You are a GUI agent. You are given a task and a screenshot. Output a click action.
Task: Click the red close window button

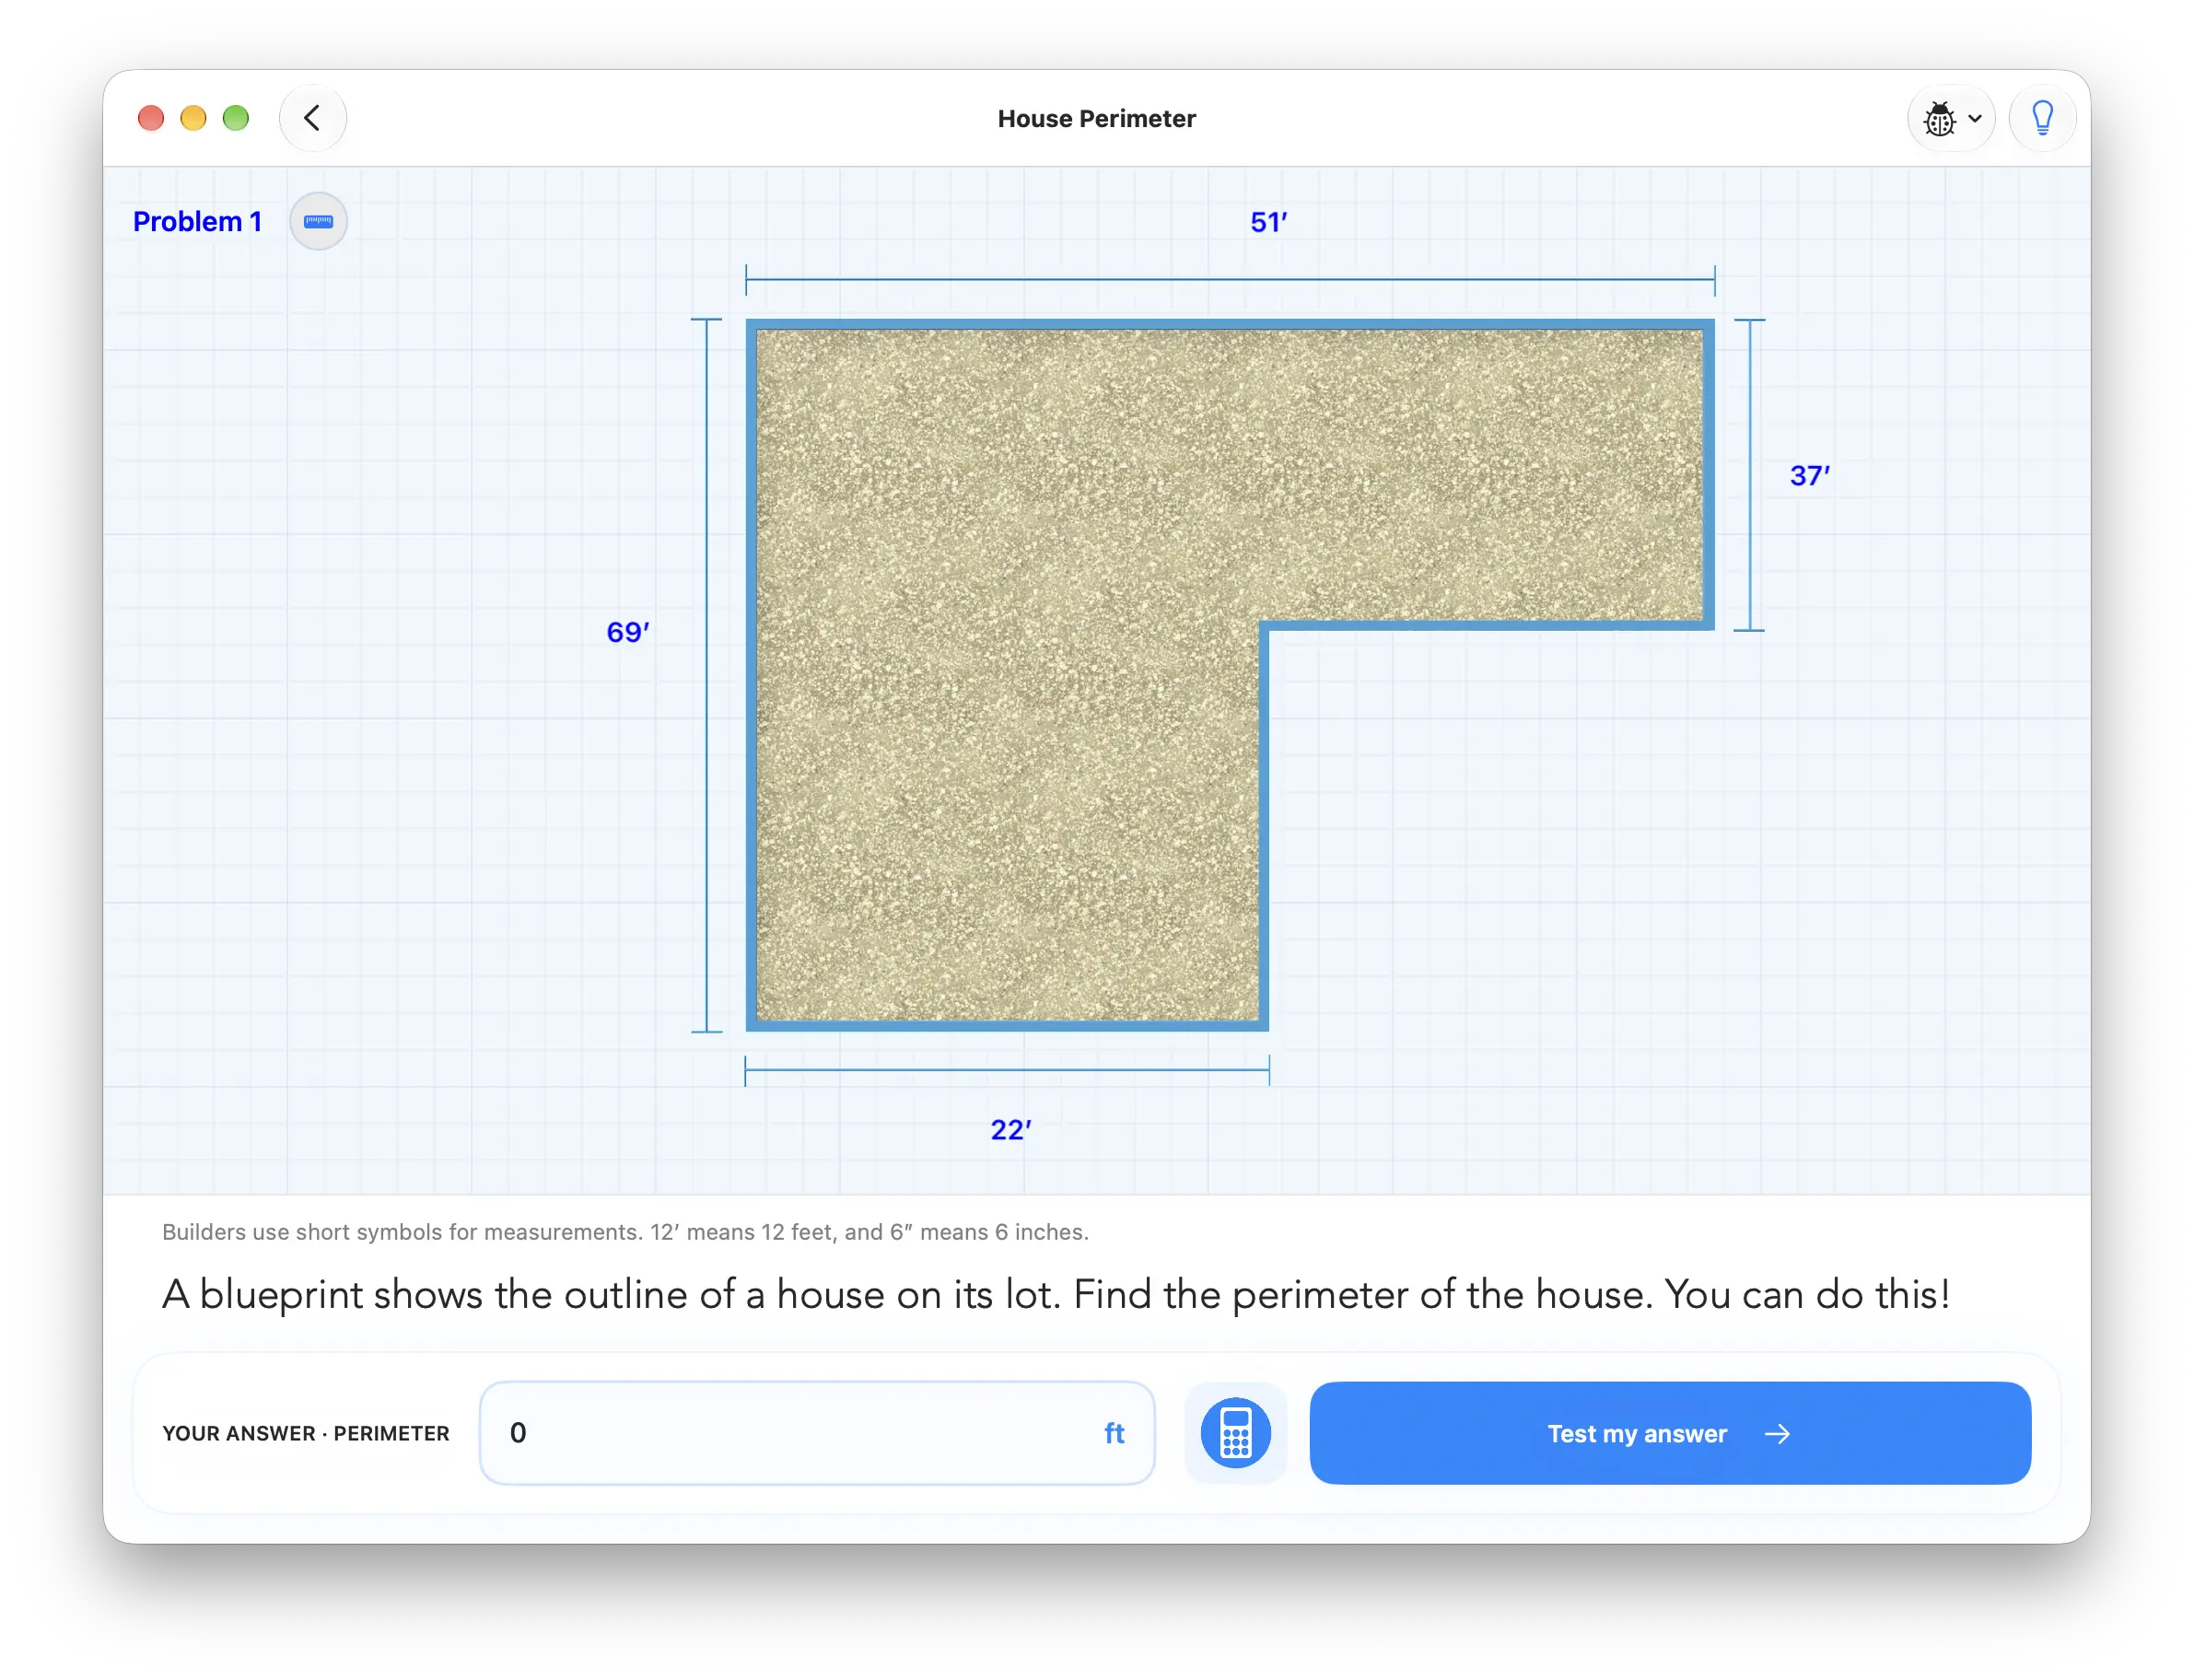151,118
